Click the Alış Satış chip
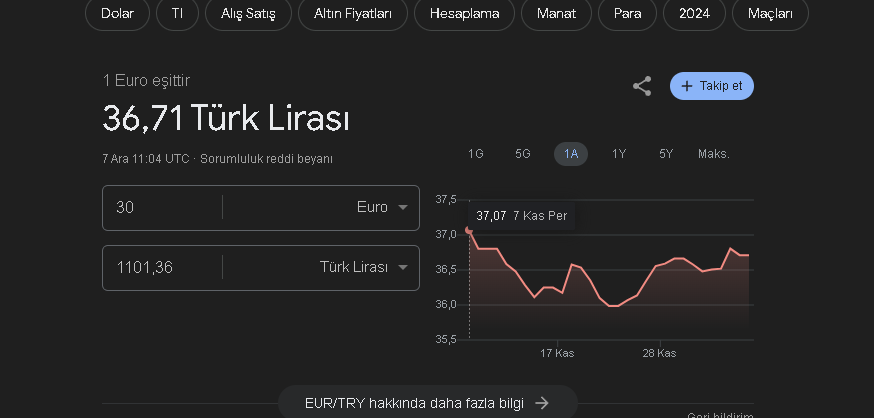This screenshot has width=874, height=418. point(248,13)
